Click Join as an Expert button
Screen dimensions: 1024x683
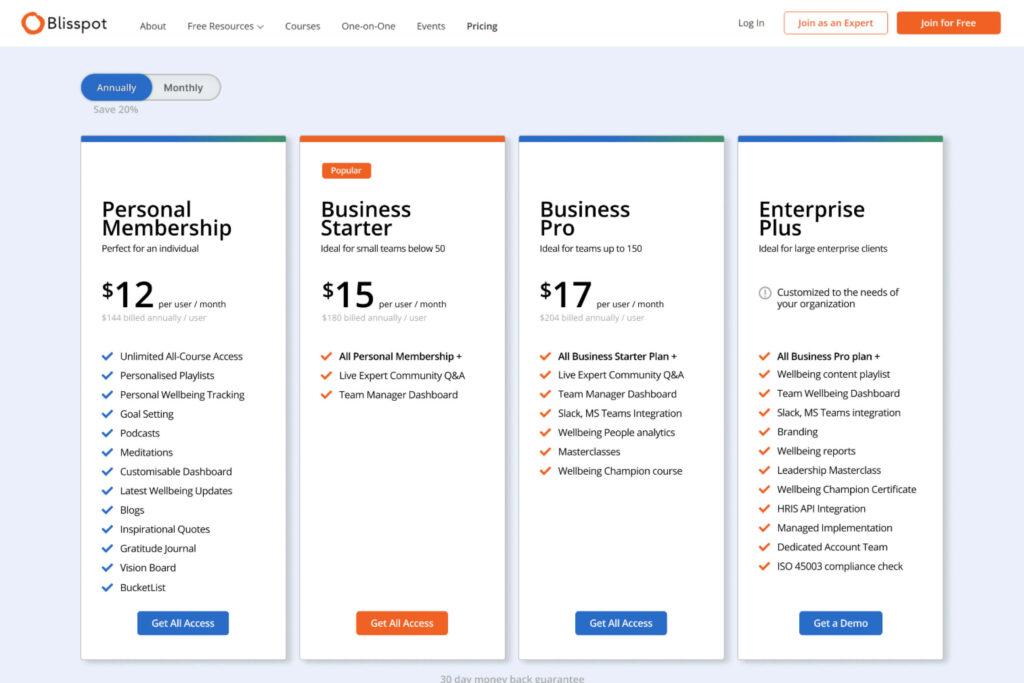(x=835, y=23)
